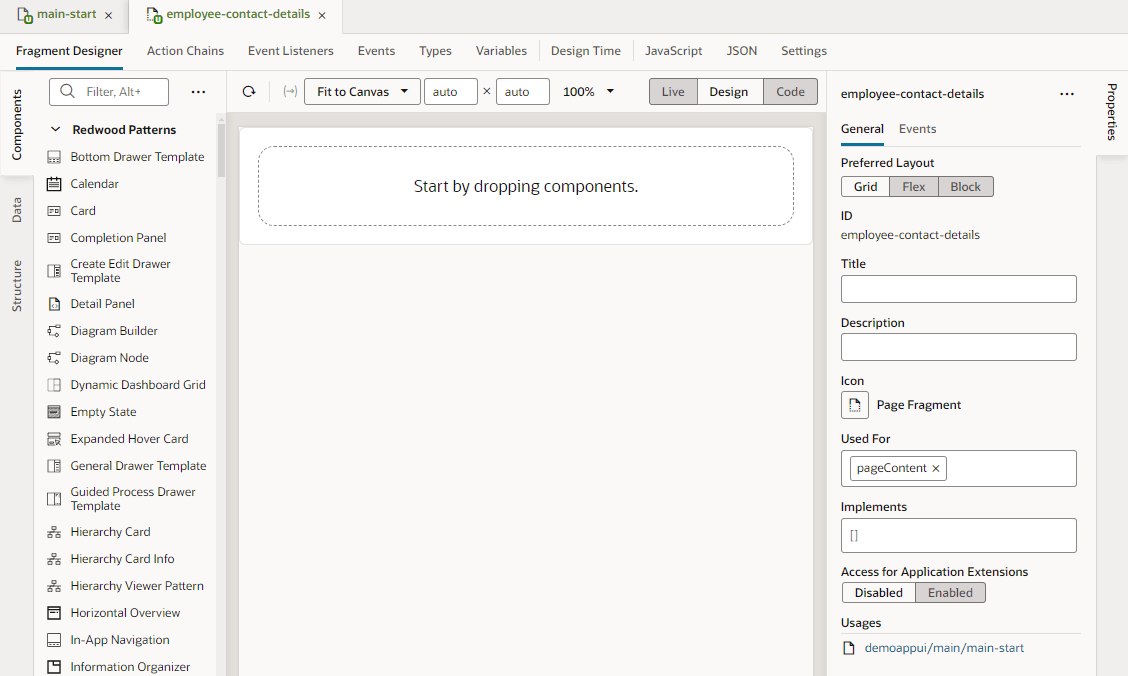Open the properties panel ellipsis menu

click(1067, 93)
